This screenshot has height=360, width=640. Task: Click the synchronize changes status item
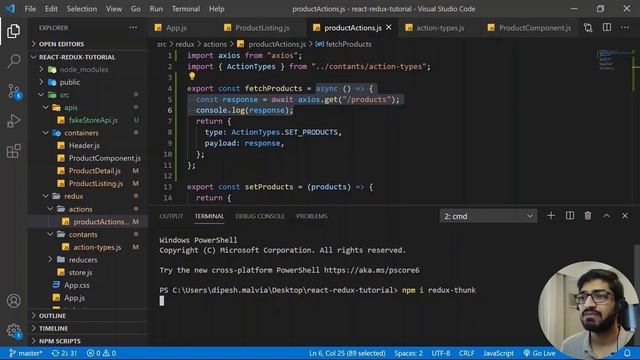64,353
